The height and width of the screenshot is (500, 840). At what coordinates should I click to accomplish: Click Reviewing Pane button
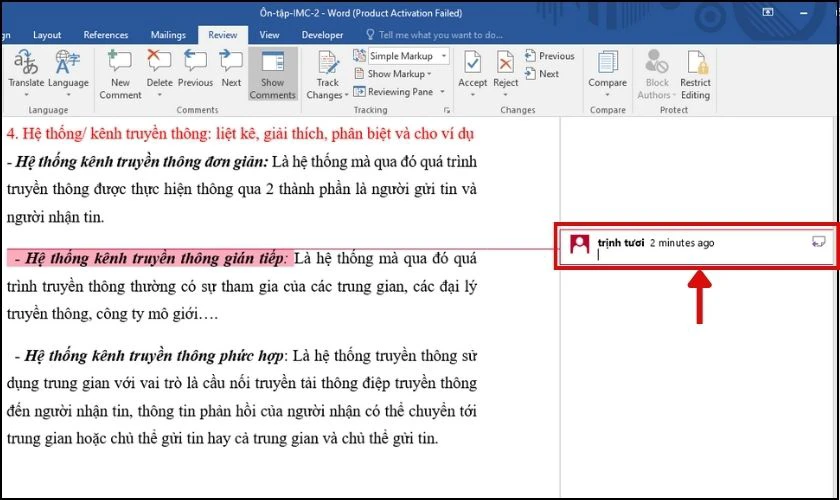pos(394,92)
